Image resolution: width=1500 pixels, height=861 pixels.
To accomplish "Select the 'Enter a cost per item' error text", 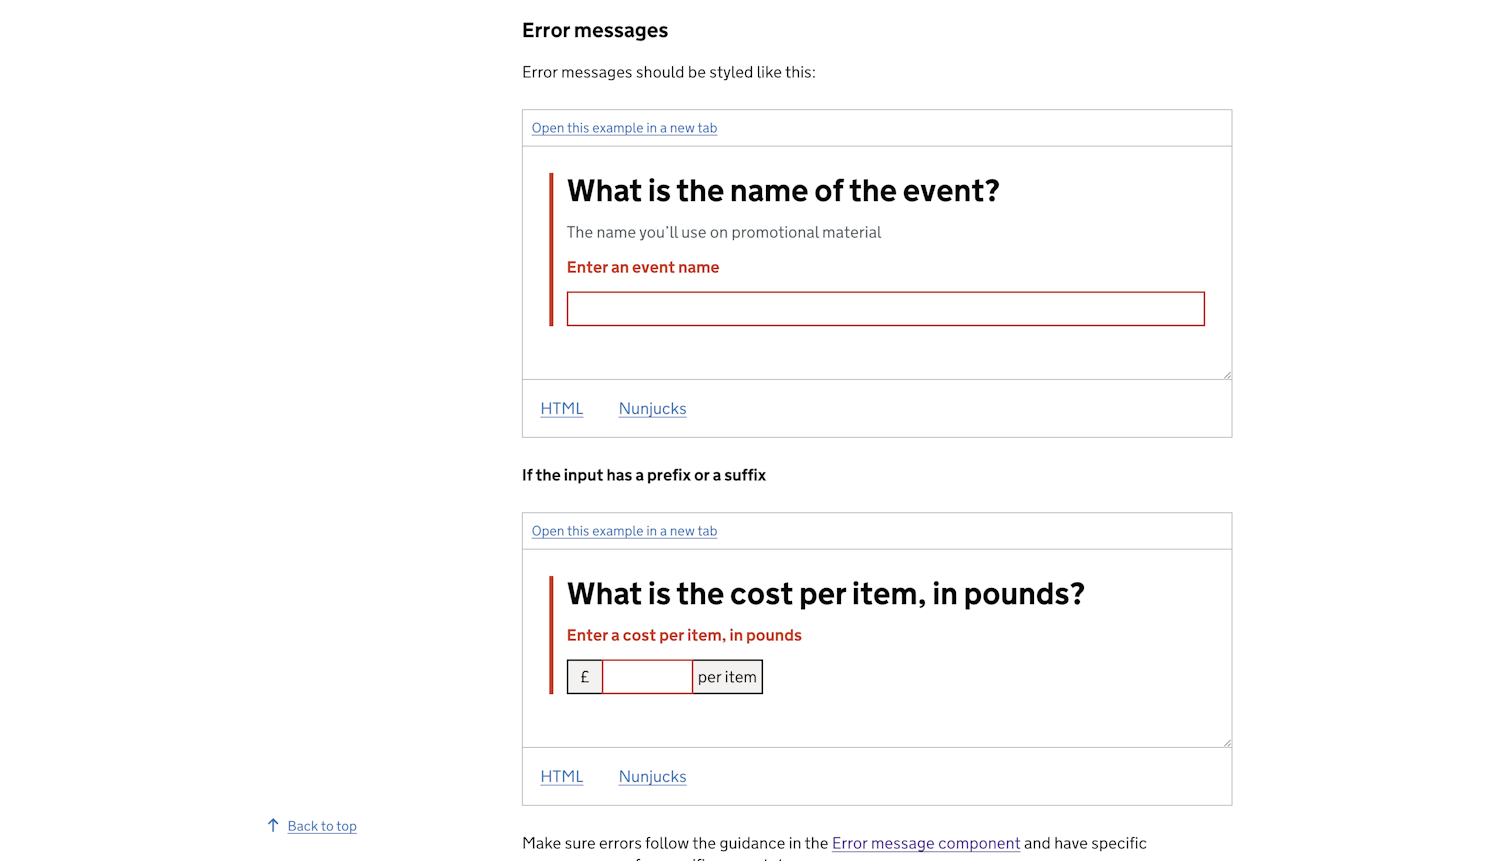I will coord(683,635).
